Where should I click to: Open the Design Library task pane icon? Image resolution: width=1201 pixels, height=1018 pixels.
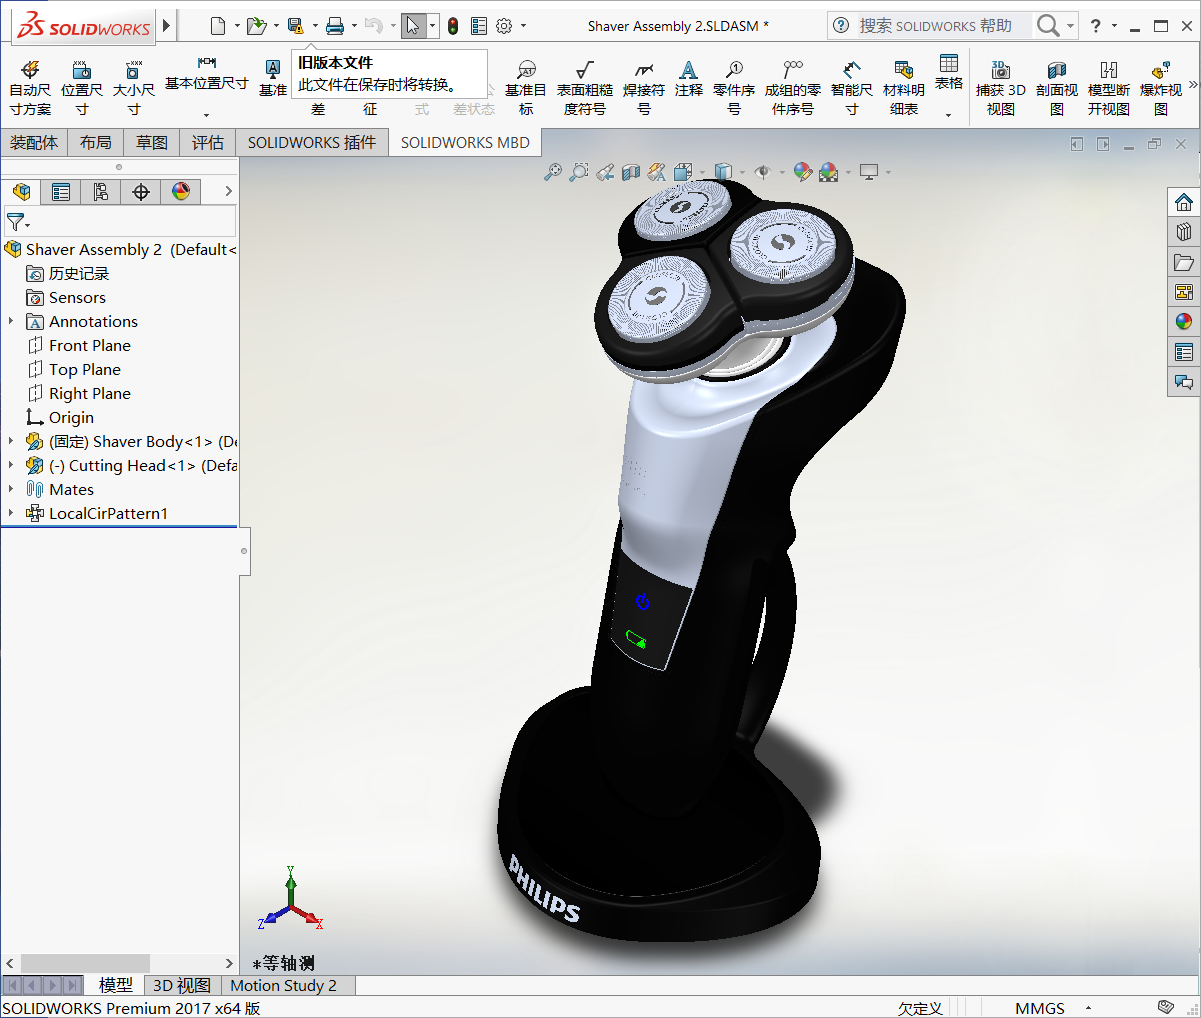[1184, 232]
